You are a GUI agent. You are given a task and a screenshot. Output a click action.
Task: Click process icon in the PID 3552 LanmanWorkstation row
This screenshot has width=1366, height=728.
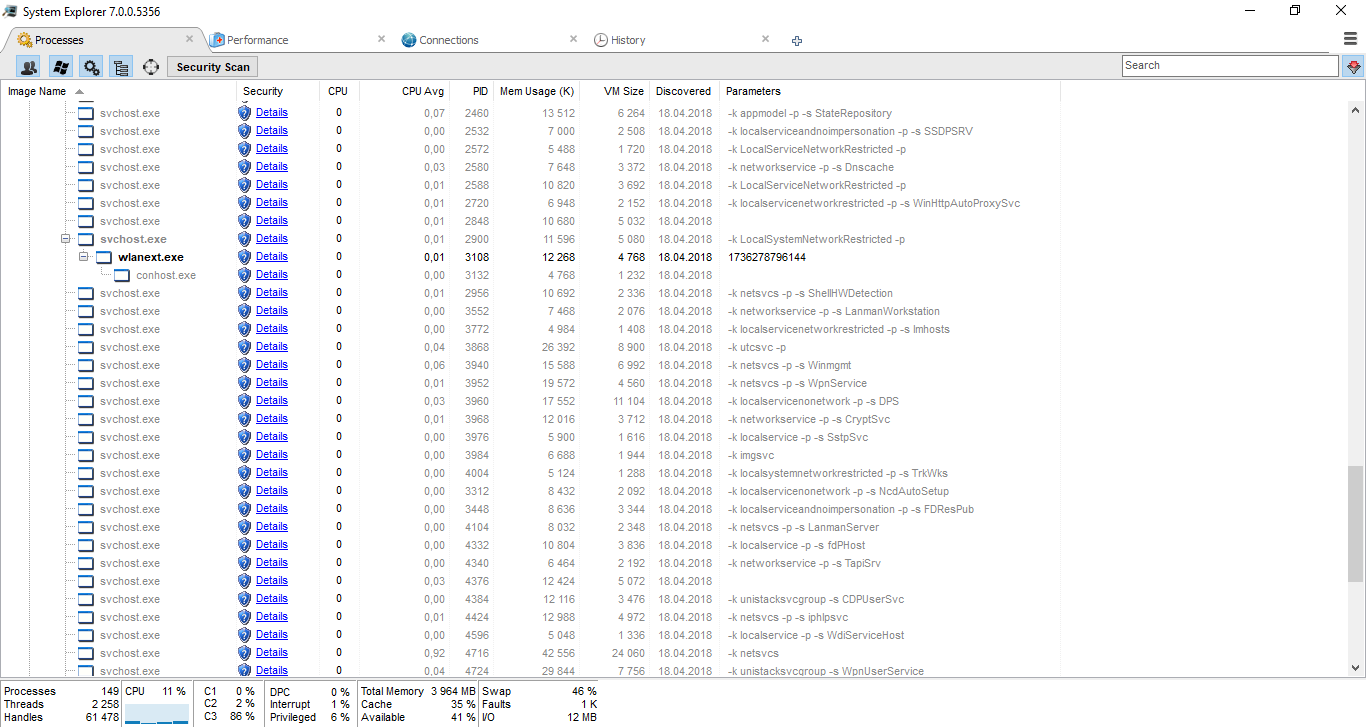86,311
